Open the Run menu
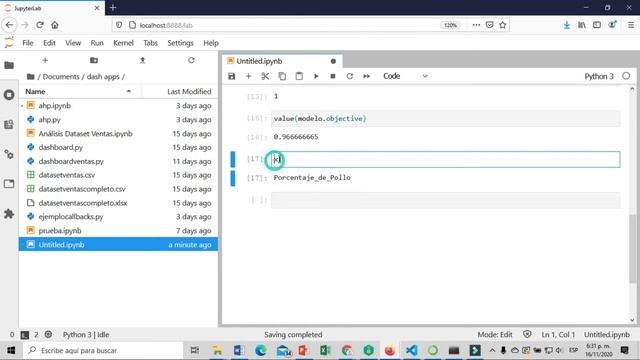The image size is (640, 360). pos(97,43)
